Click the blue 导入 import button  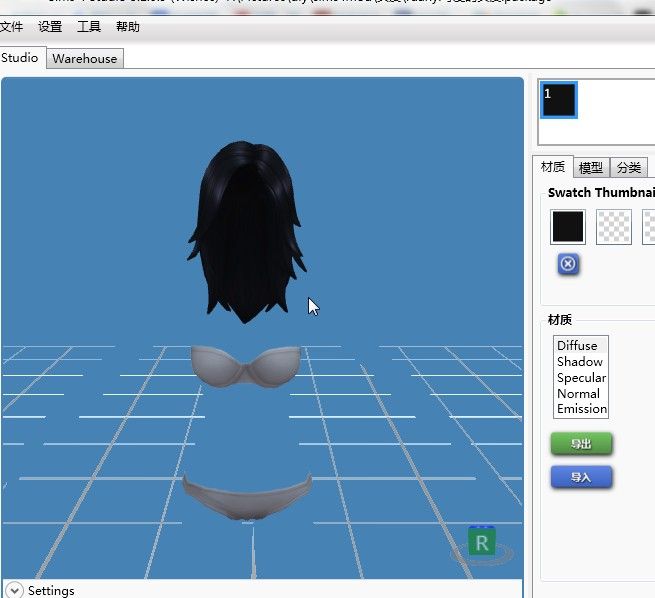click(x=581, y=477)
